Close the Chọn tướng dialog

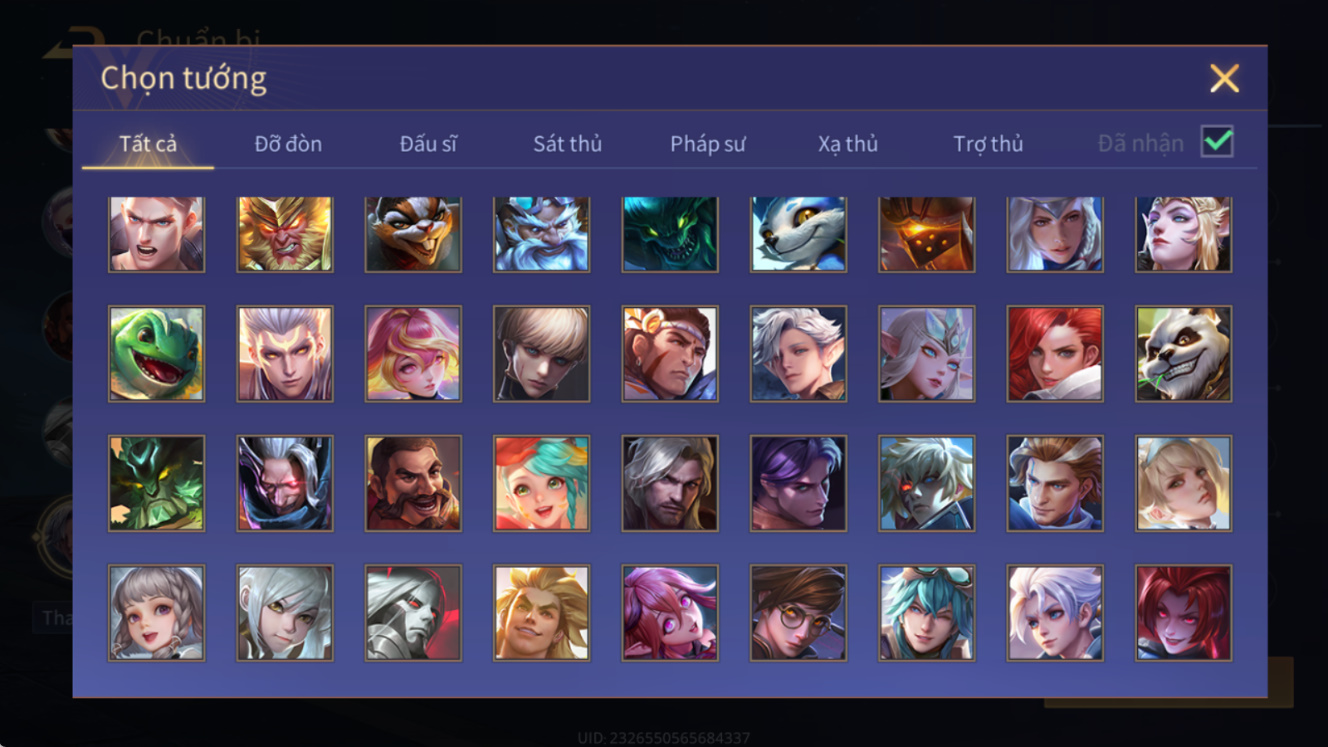[x=1224, y=78]
